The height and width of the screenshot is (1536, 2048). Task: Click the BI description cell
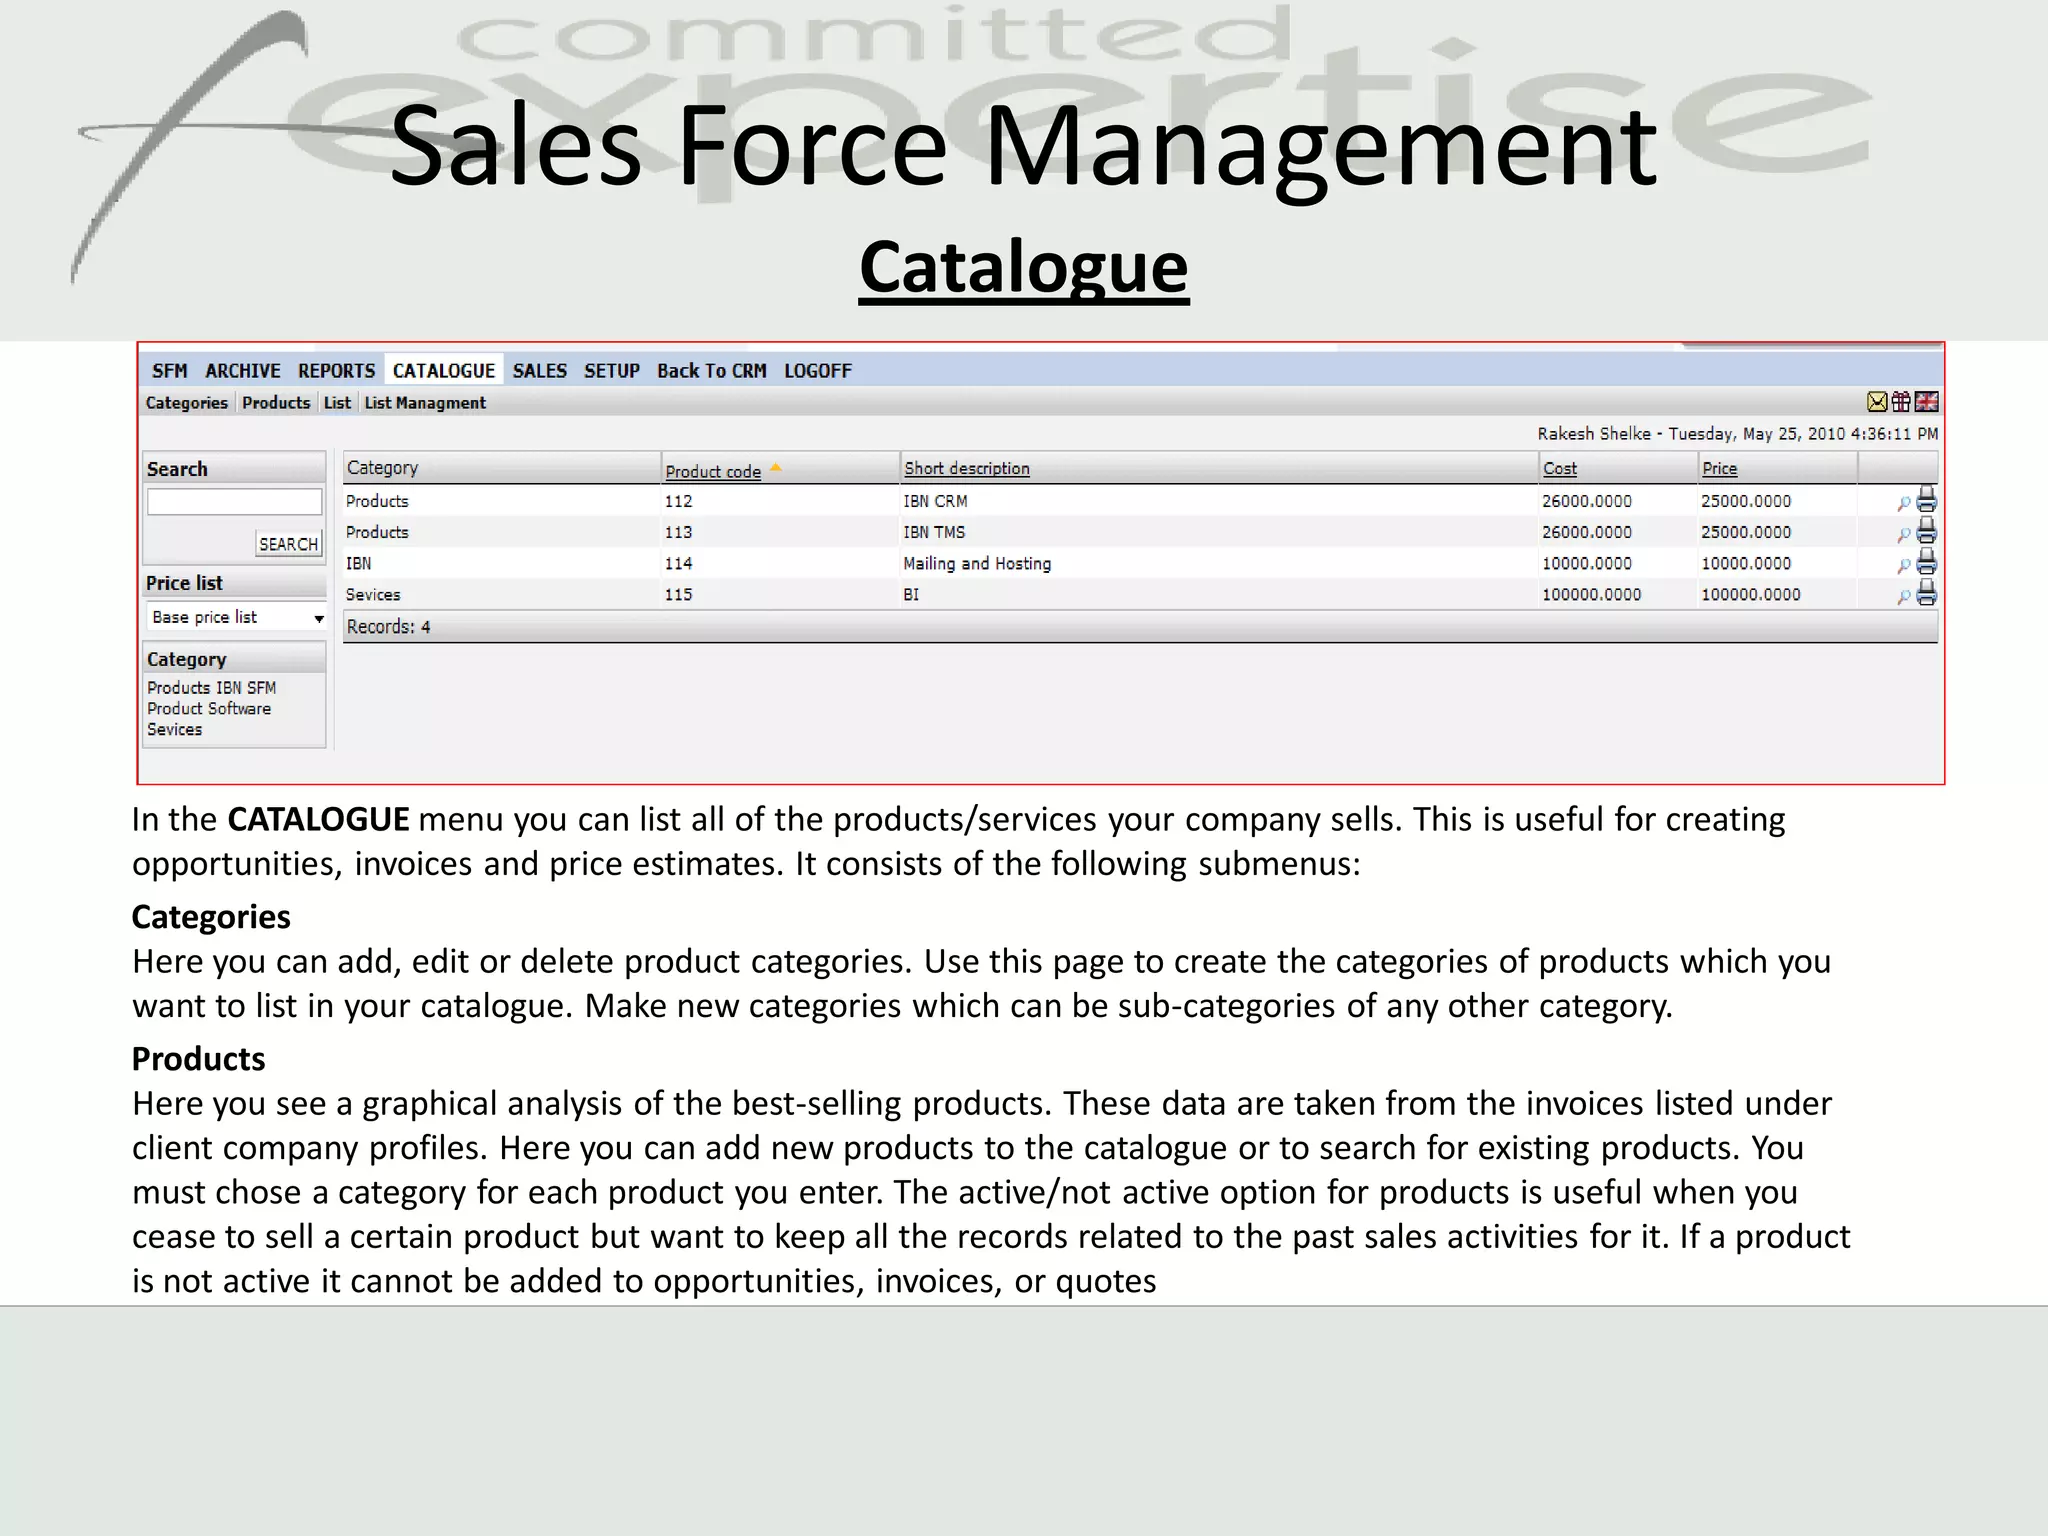pos(911,594)
